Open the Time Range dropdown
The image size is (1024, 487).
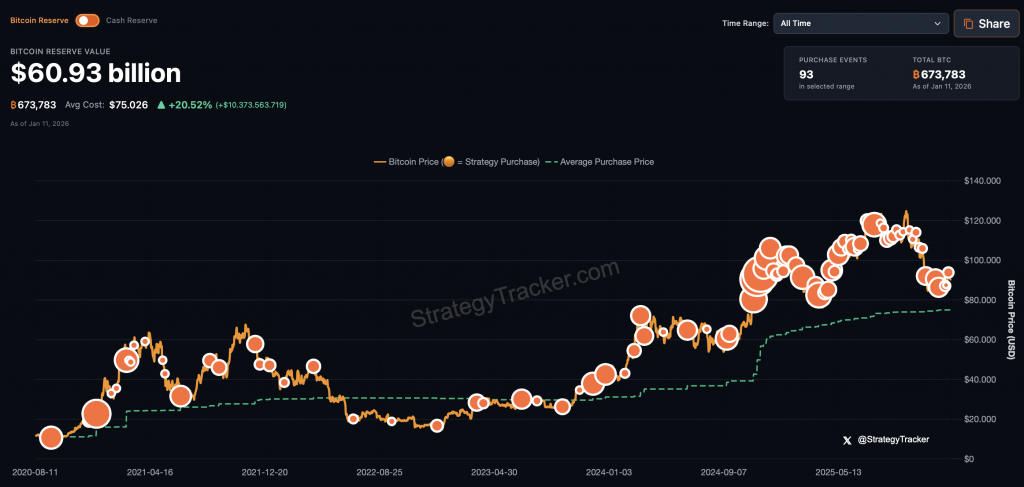pos(860,23)
